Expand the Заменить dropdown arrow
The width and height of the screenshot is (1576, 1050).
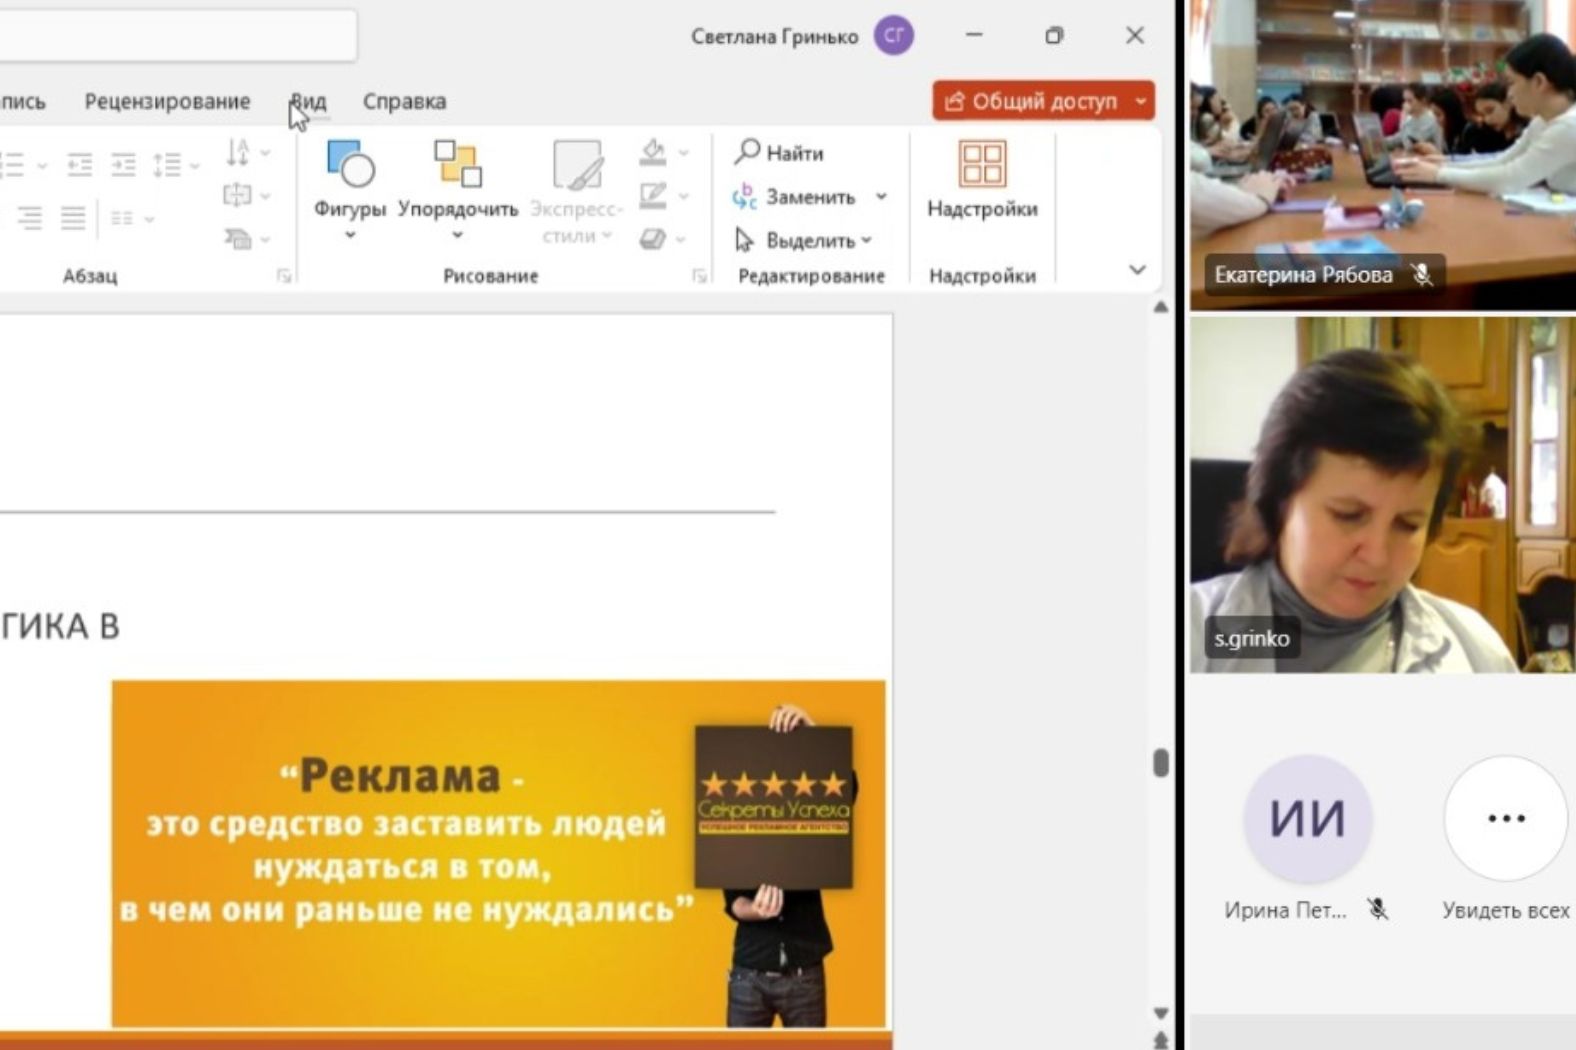pos(881,197)
